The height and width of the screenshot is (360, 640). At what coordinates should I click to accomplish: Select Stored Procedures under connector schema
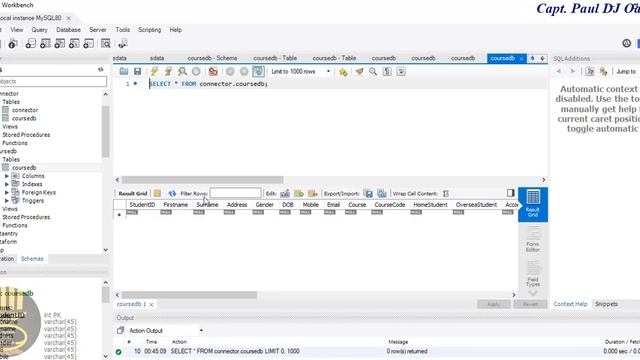click(x=26, y=135)
